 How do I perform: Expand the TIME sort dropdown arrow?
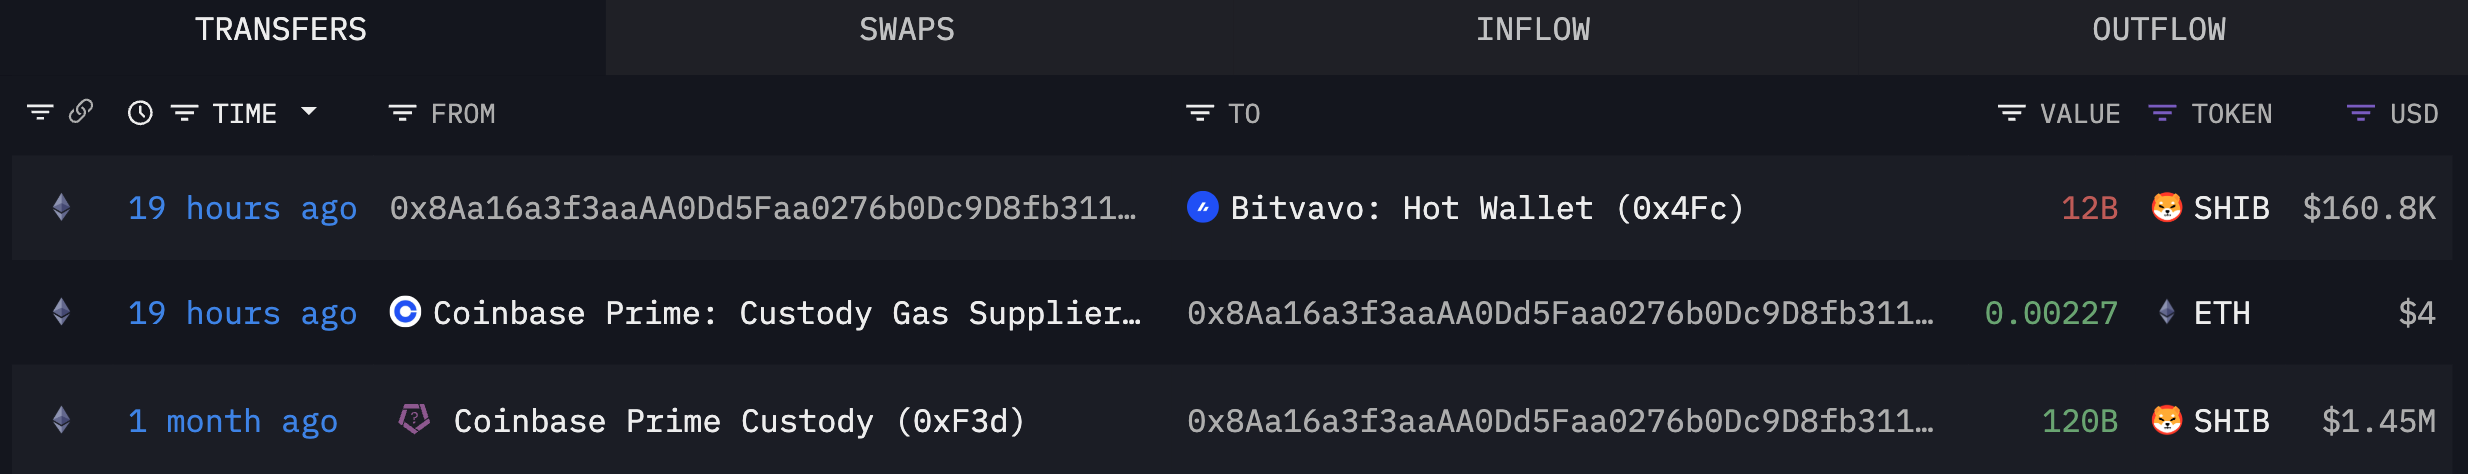[x=309, y=112]
